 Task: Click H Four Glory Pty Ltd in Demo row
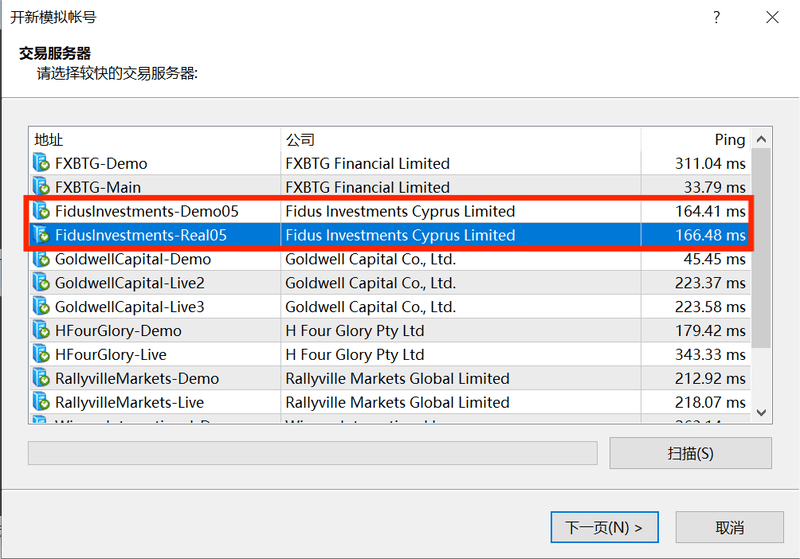pyautogui.click(x=355, y=331)
